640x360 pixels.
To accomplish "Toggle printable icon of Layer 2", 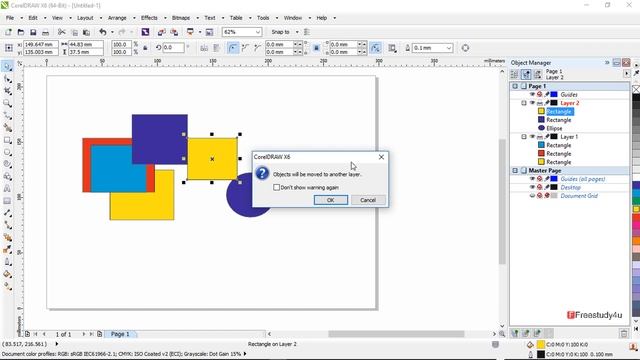I will coord(540,103).
